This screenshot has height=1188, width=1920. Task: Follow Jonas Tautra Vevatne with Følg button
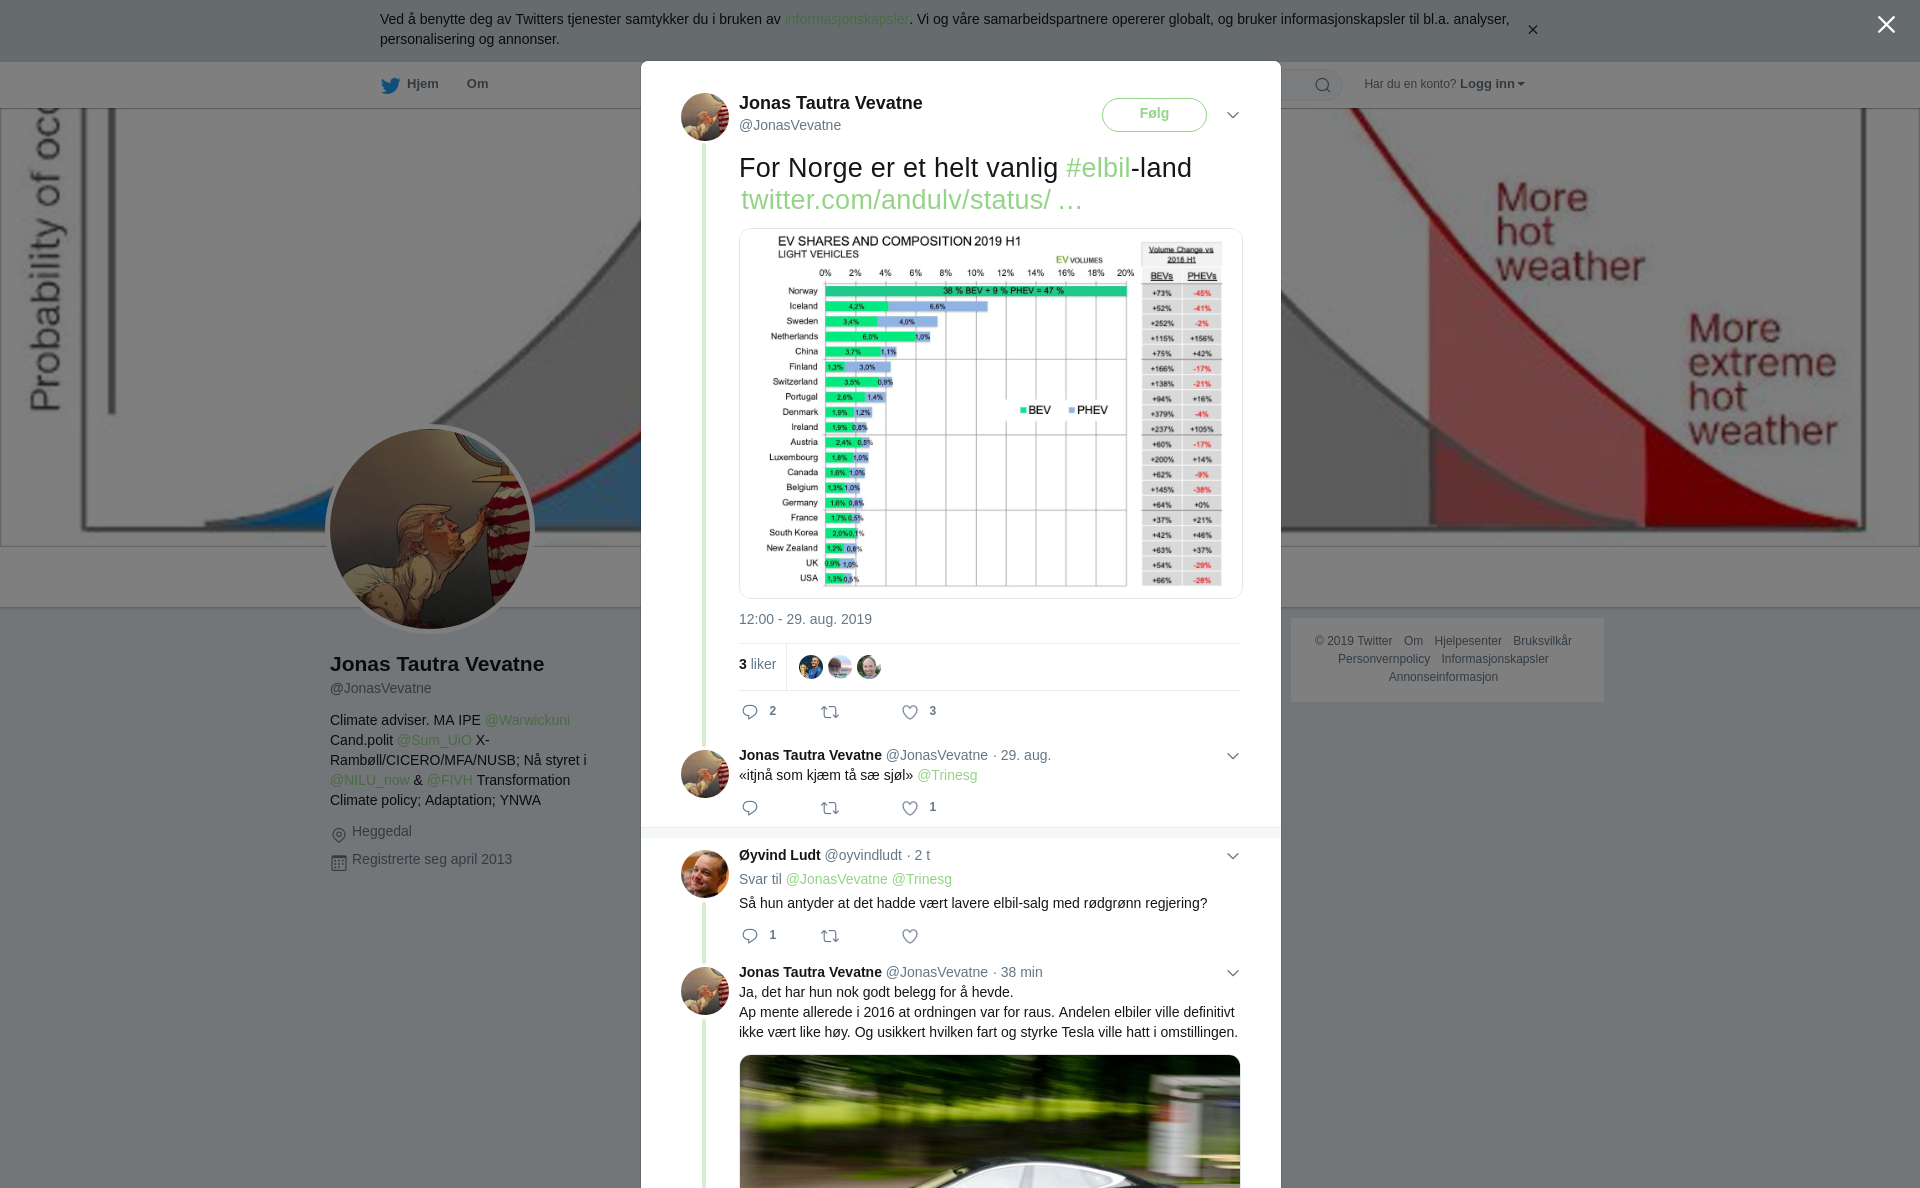[x=1154, y=115]
